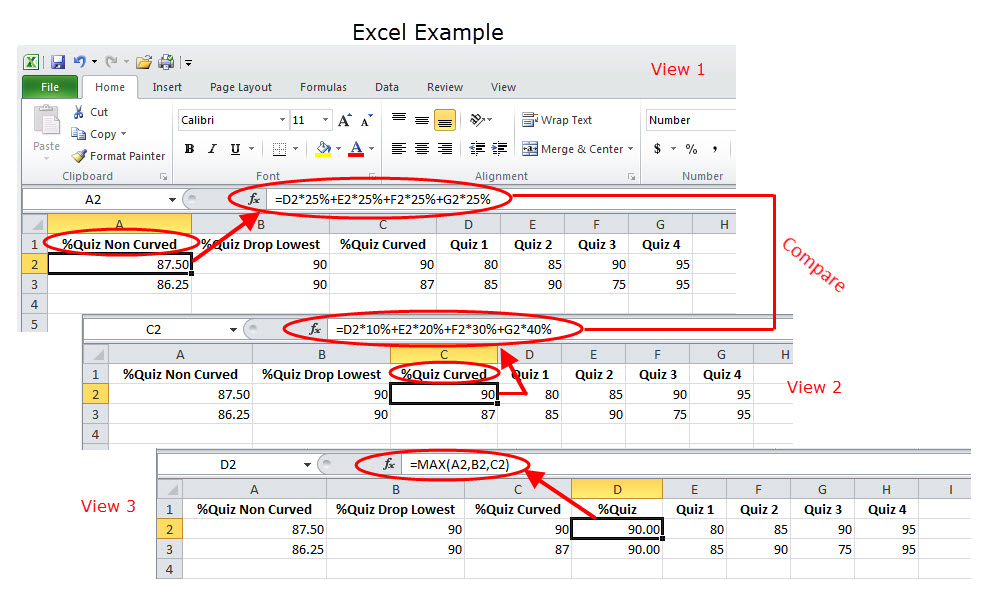Open the File tab
Image resolution: width=1000 pixels, height=600 pixels.
[x=50, y=87]
